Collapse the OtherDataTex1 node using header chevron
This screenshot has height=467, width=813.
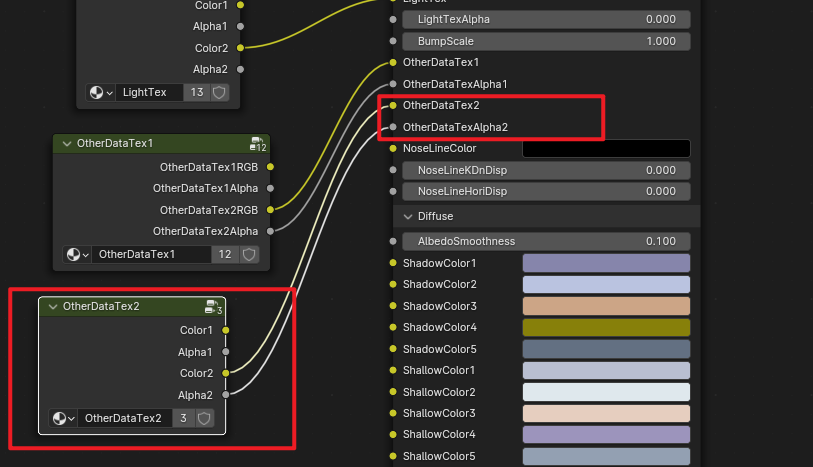pos(67,144)
